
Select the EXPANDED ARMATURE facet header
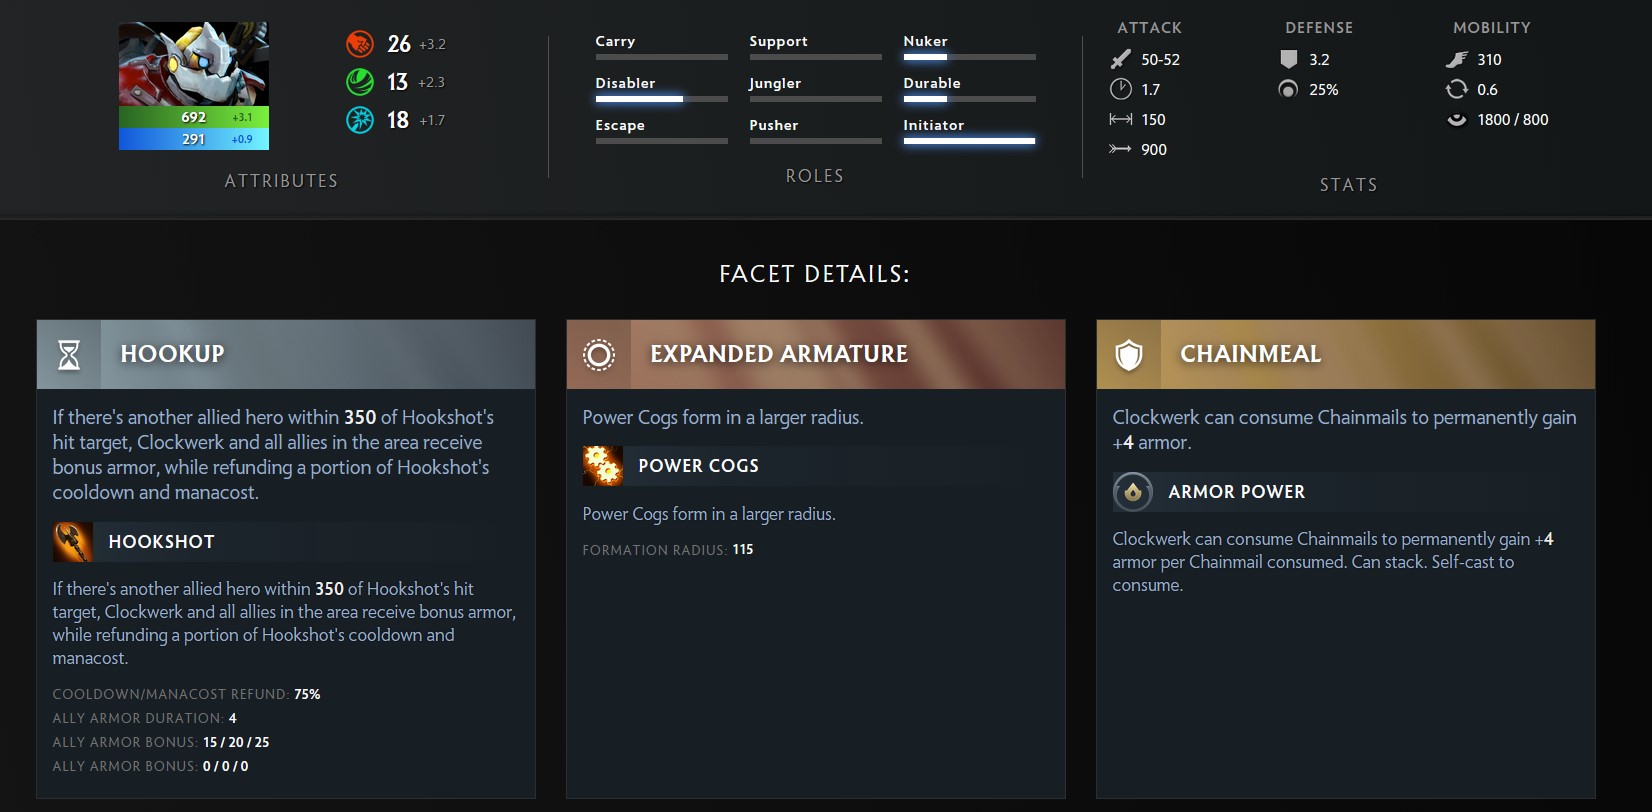[x=816, y=354]
